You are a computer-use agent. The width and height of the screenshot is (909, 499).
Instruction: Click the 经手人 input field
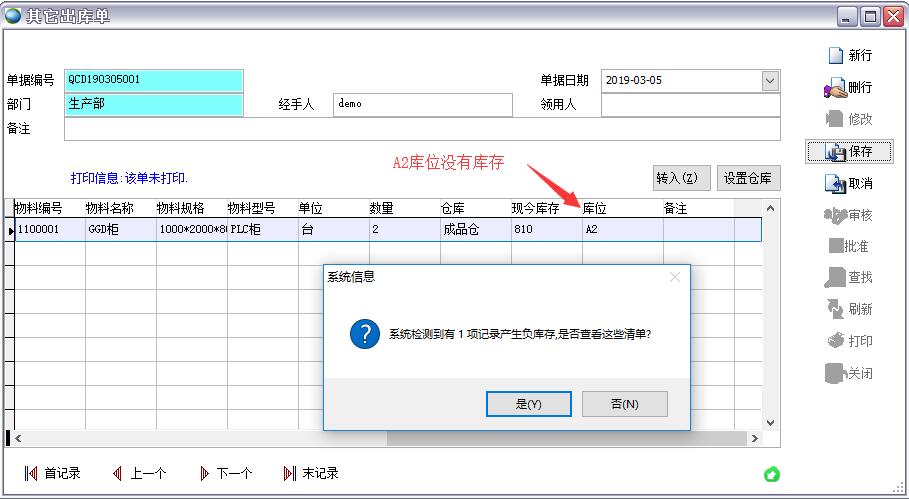422,105
